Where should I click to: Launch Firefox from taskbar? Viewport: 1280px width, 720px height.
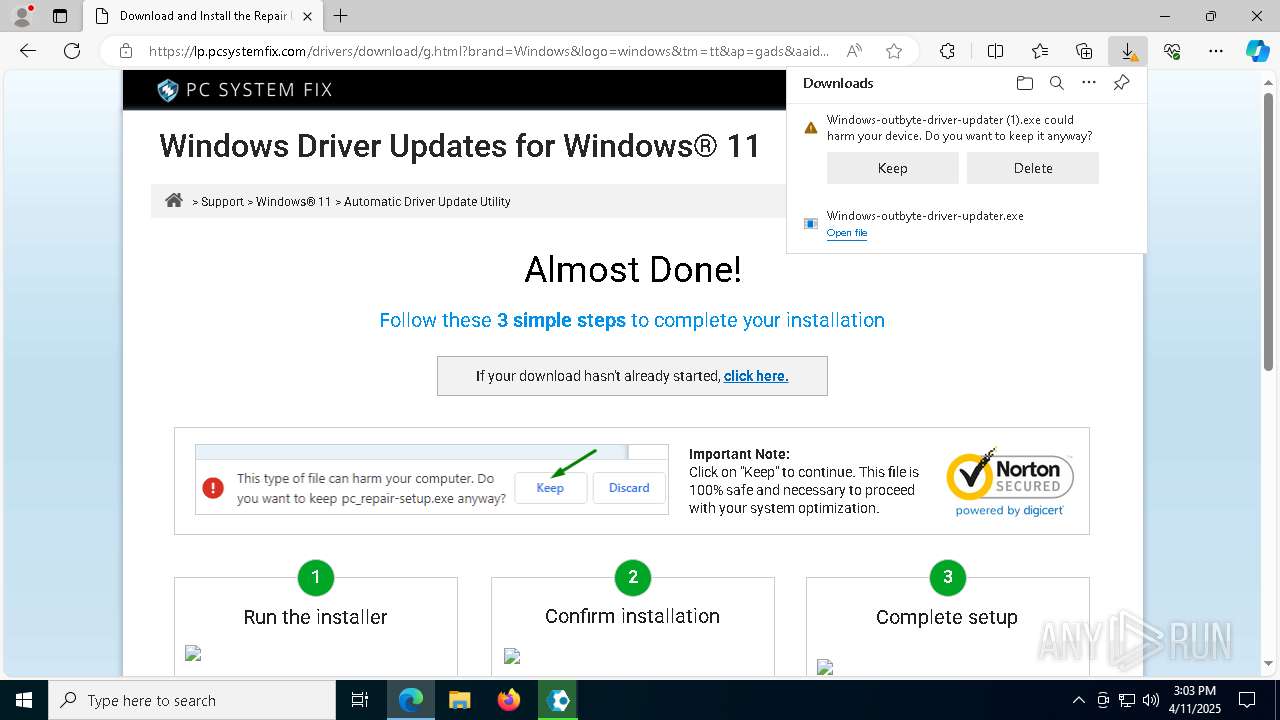point(509,700)
